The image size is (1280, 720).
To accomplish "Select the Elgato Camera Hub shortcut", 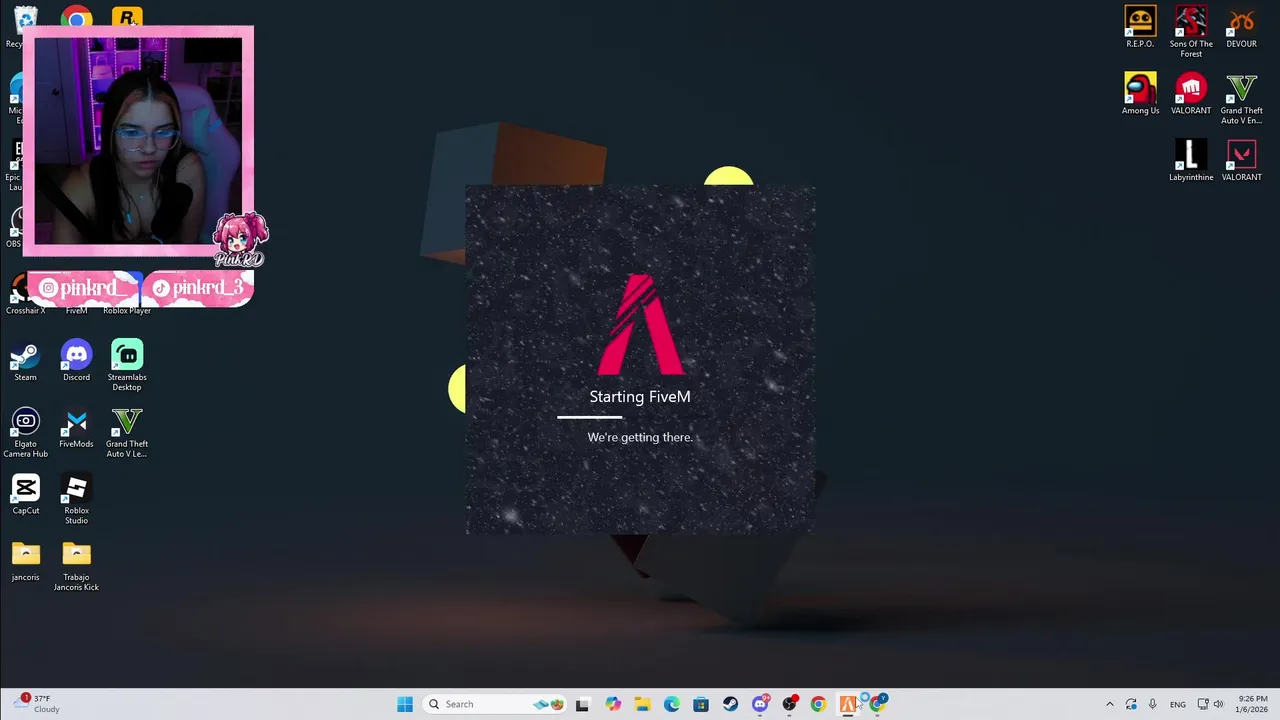I will [25, 433].
